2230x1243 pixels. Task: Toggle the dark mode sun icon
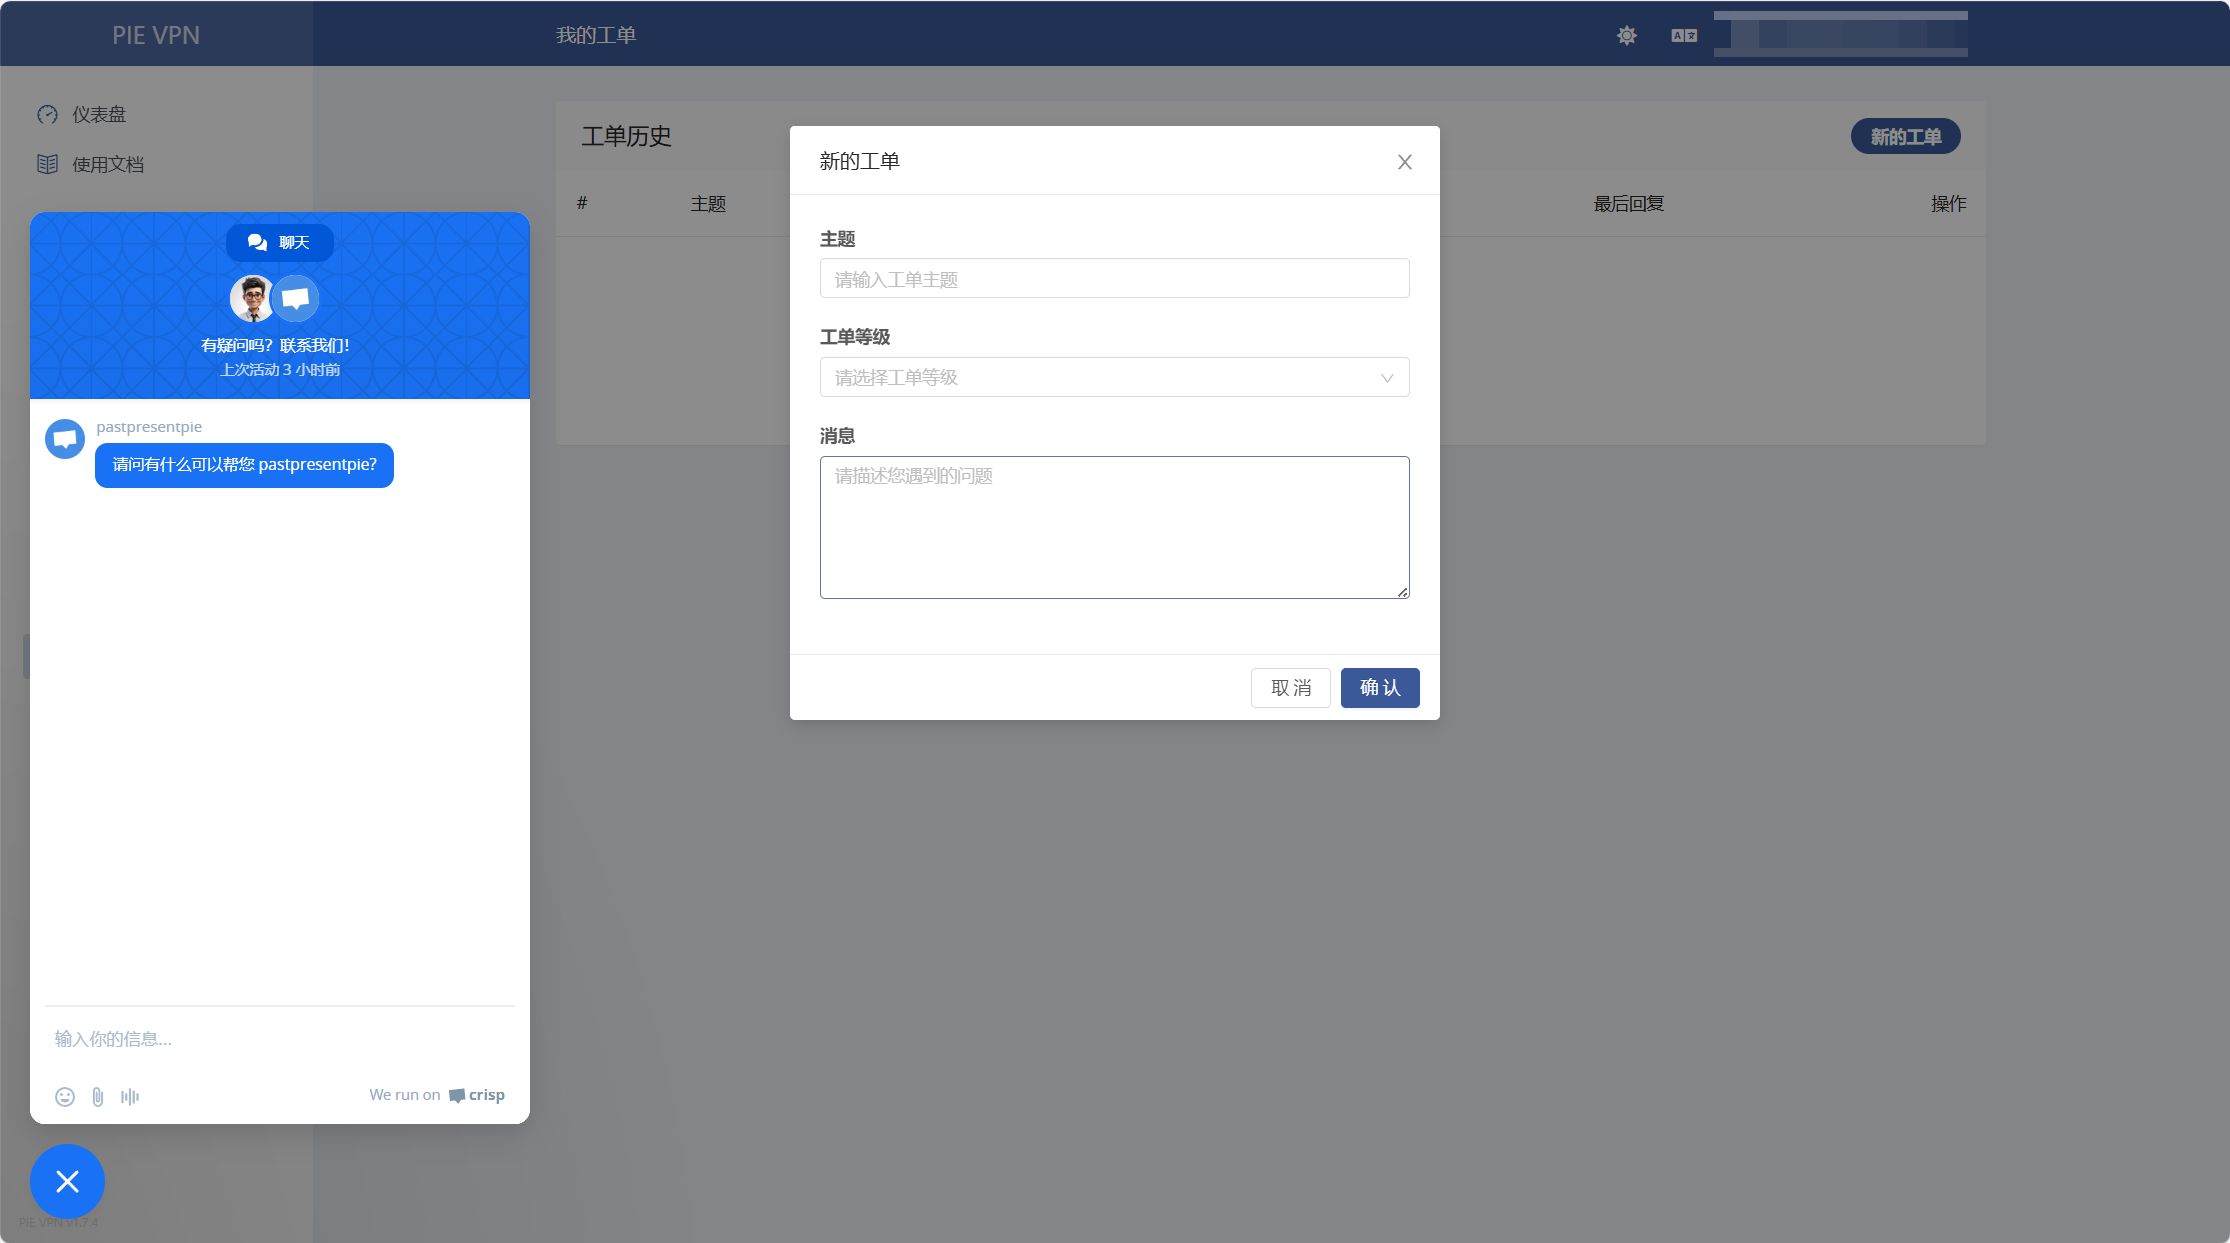pyautogui.click(x=1627, y=36)
